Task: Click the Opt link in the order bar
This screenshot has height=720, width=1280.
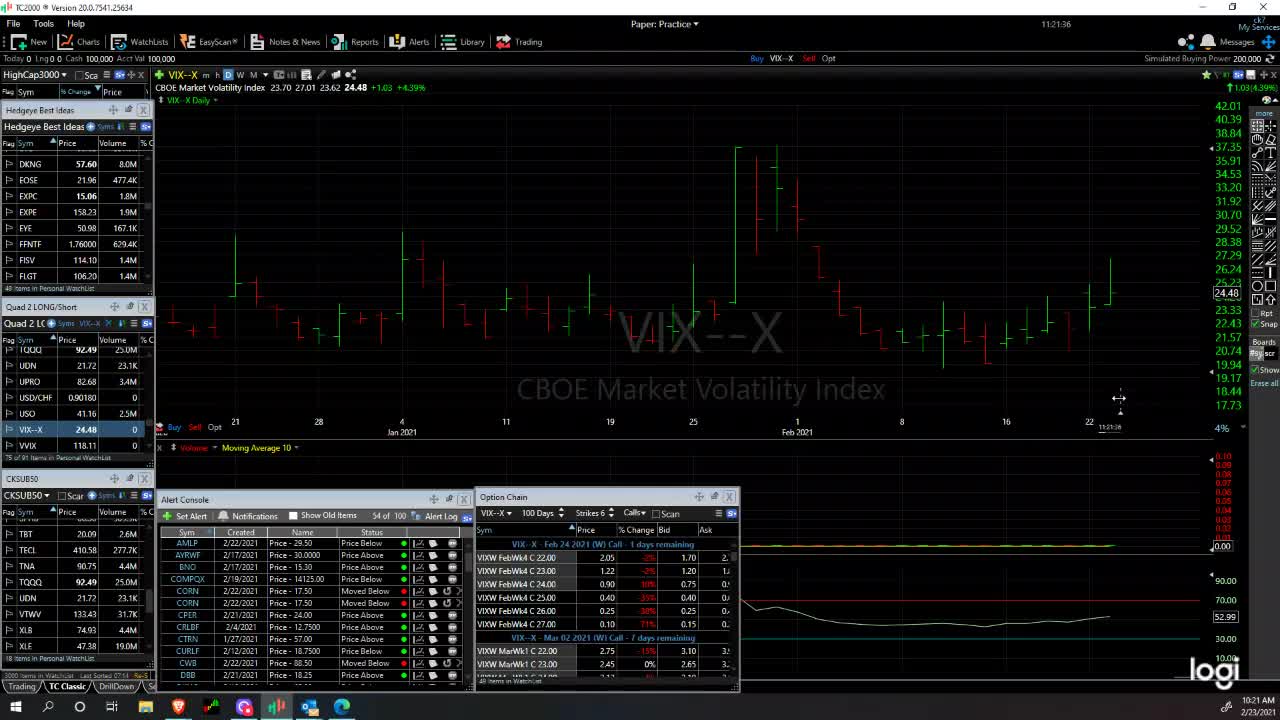Action: coord(828,58)
